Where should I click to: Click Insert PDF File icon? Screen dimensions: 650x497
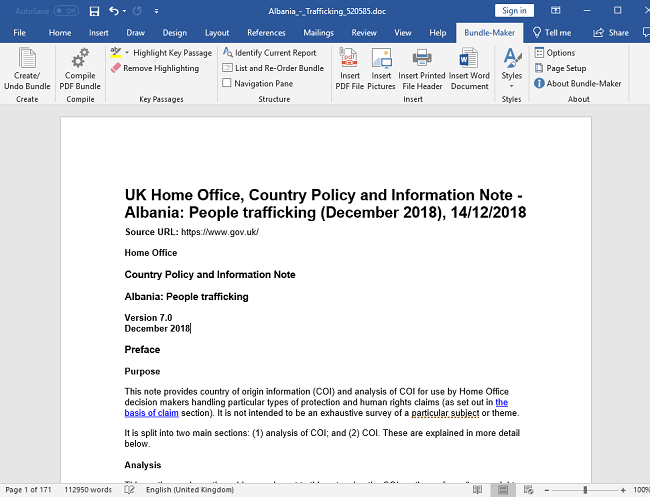pyautogui.click(x=349, y=58)
